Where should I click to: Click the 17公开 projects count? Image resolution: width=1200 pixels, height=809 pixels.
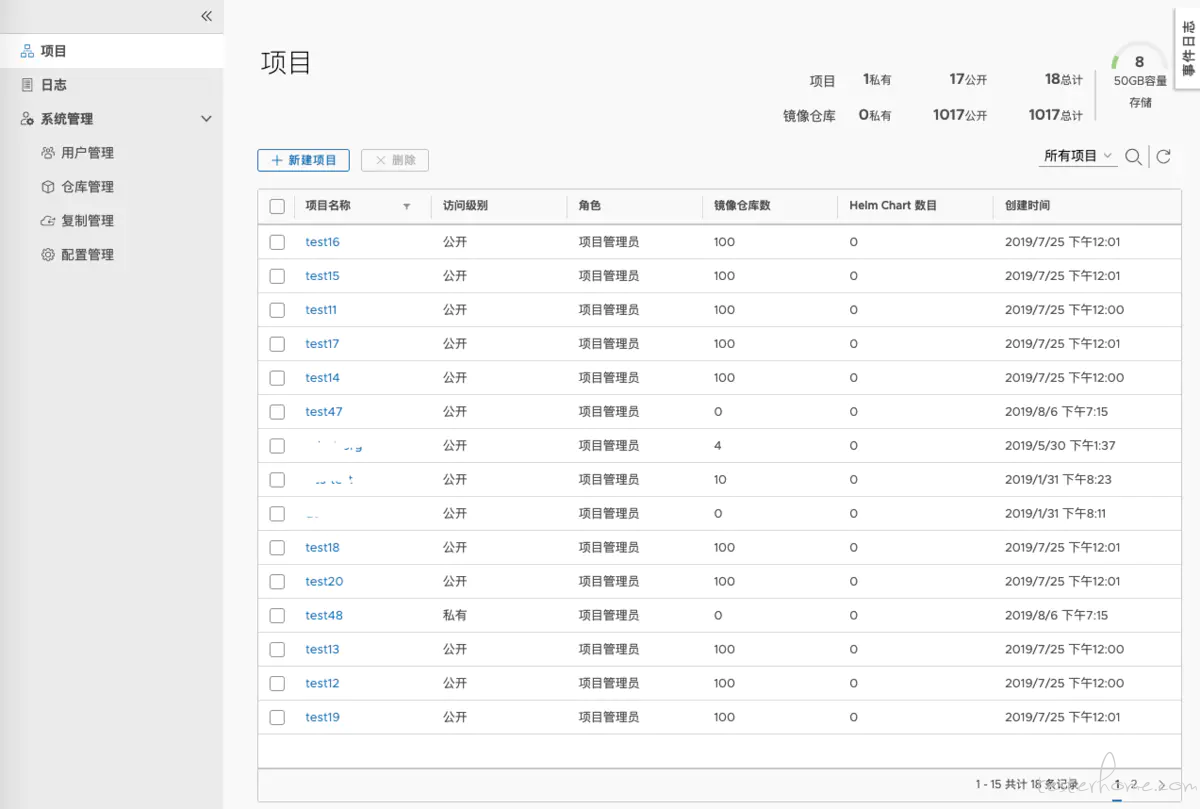coord(968,79)
